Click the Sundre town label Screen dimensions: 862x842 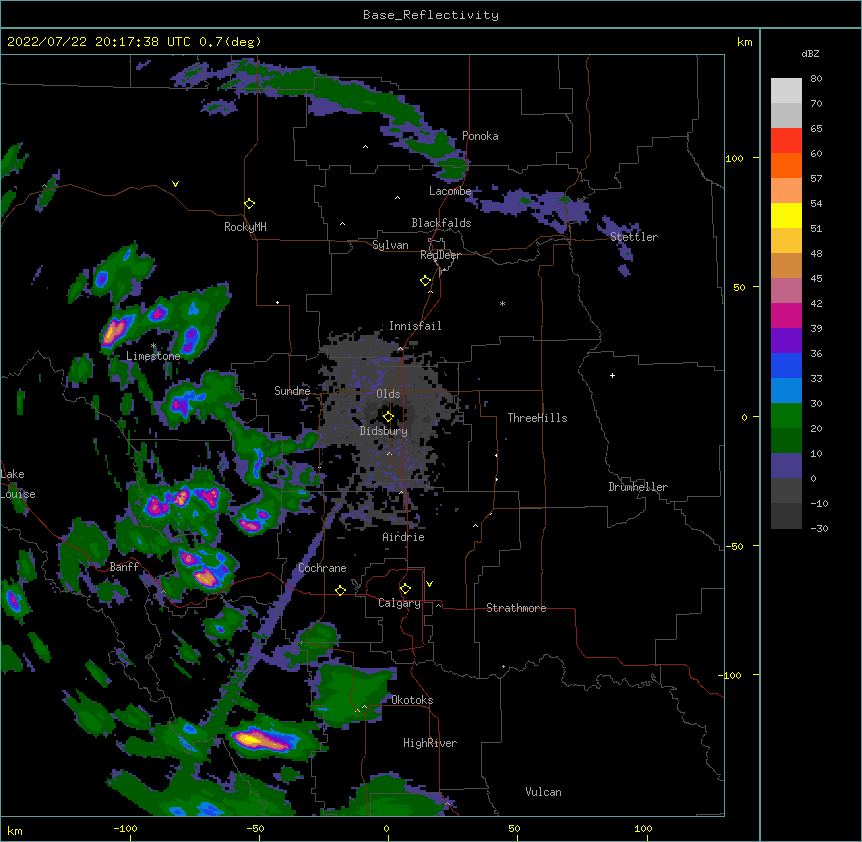coord(292,391)
